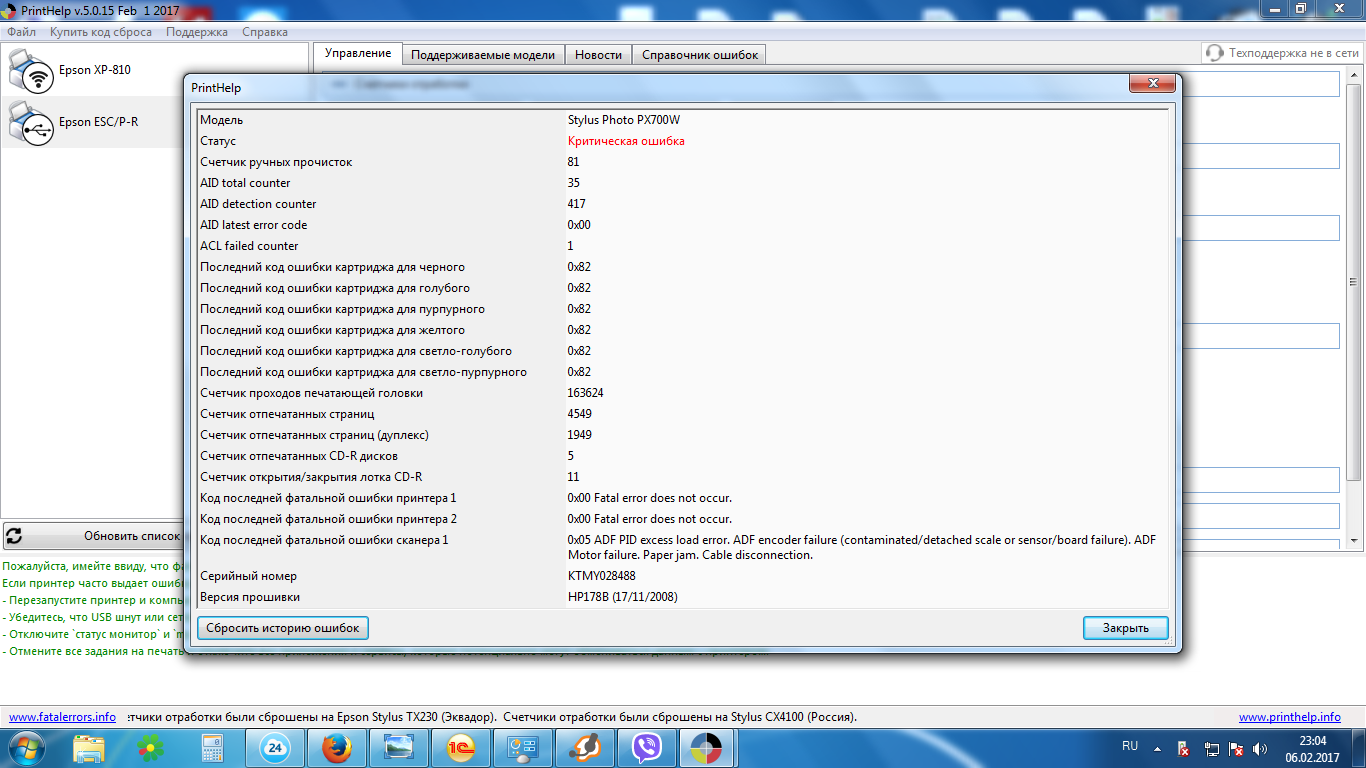Open the blue 24 taskbar application
This screenshot has width=1366, height=768.
[275, 747]
